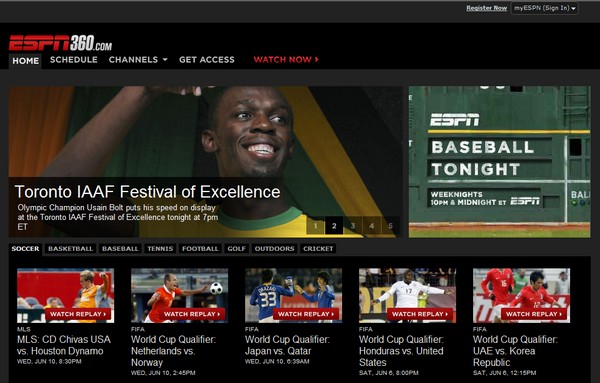600x383 pixels.
Task: Click title 'World Cup Qualifier: Japan vs. Qatar'
Action: [287, 345]
